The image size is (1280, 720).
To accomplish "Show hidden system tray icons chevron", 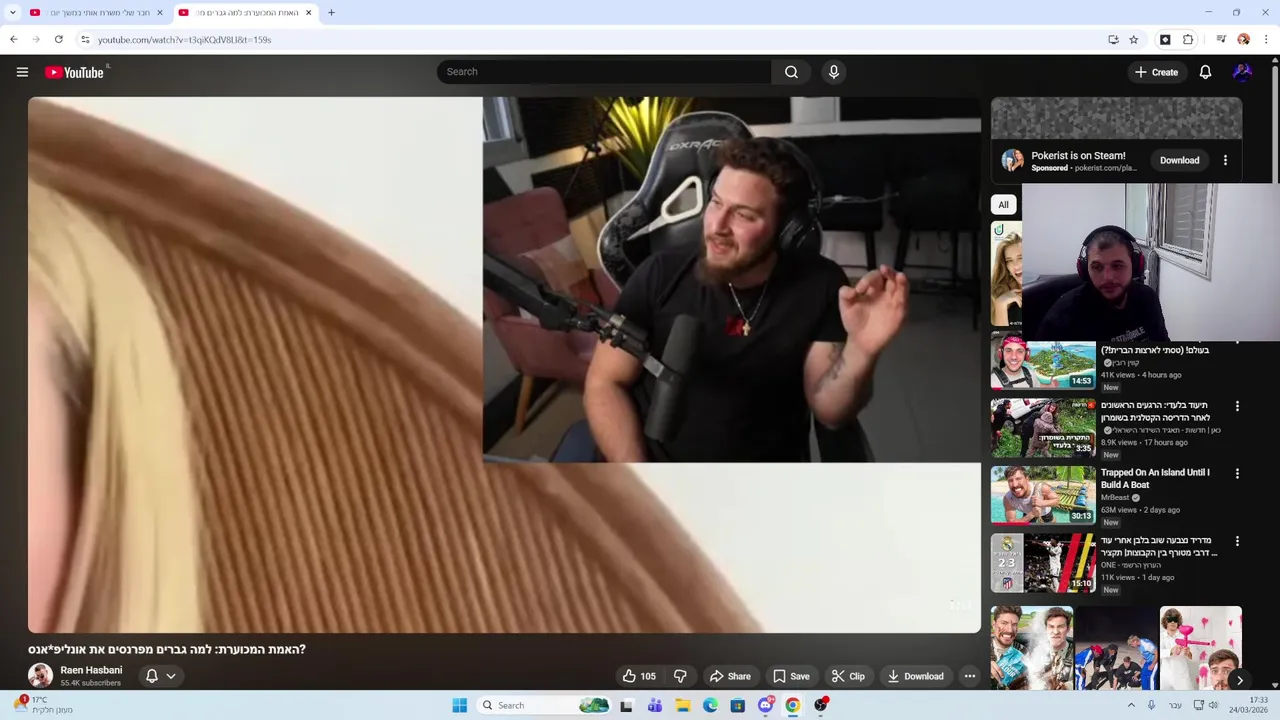I will pos(1131,705).
